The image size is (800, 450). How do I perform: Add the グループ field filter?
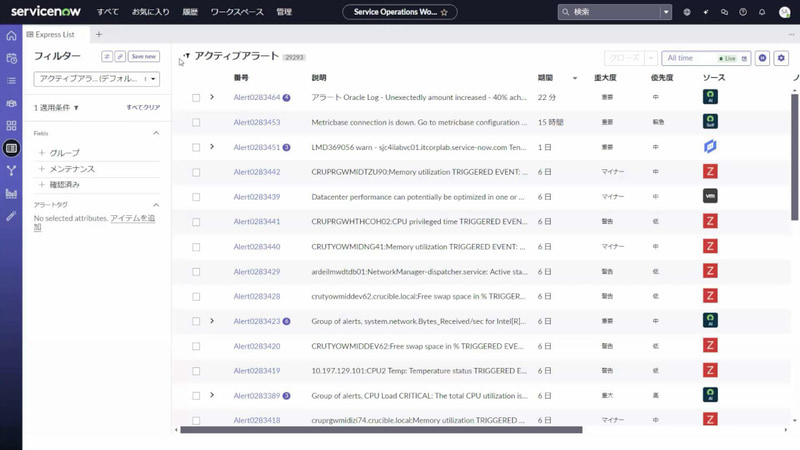pos(59,153)
